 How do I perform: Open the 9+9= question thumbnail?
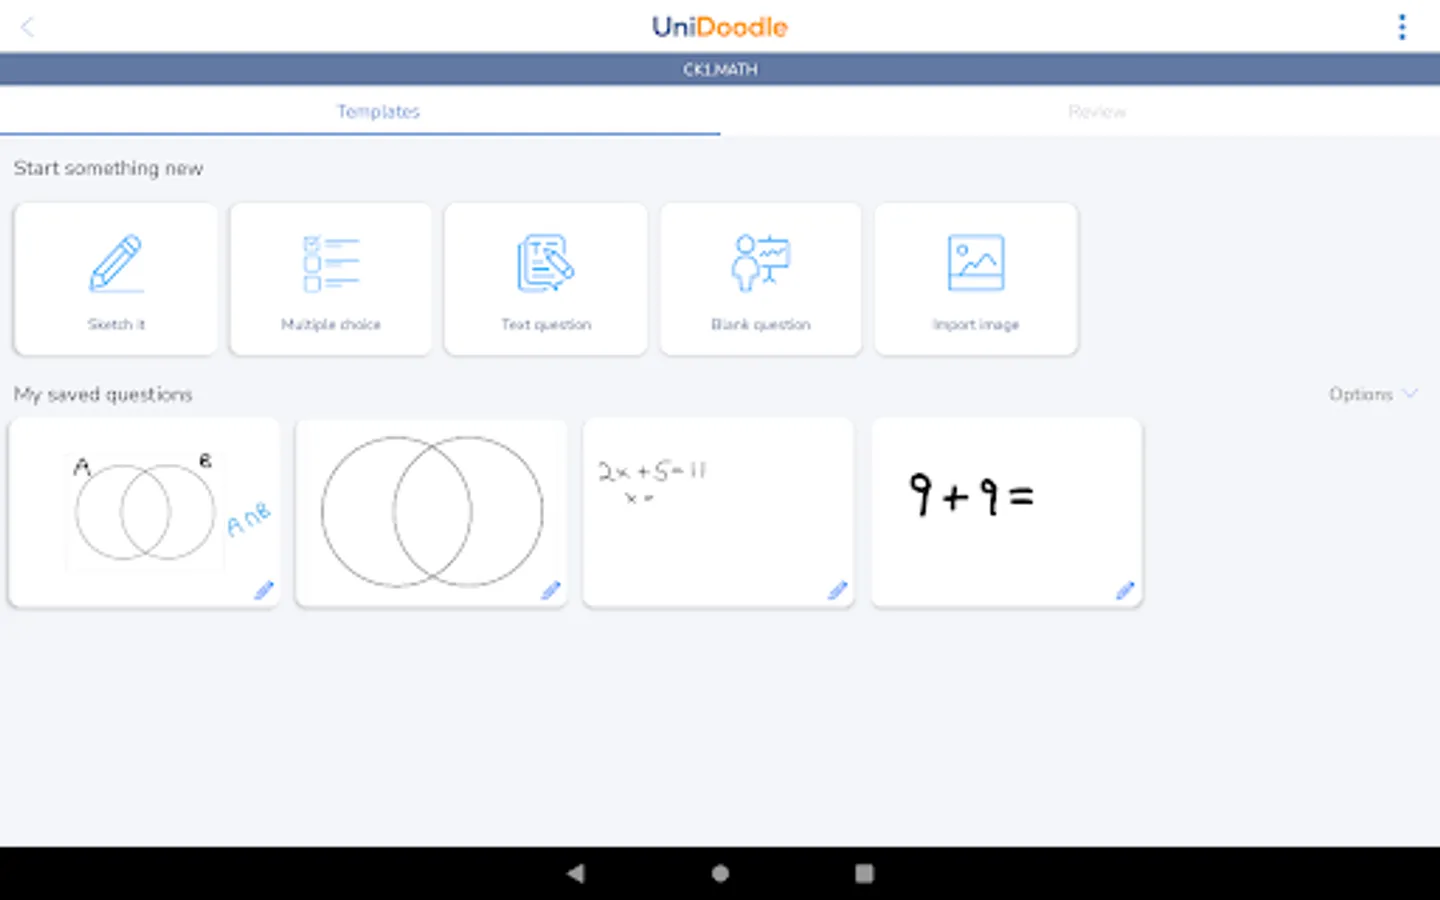coord(1006,512)
